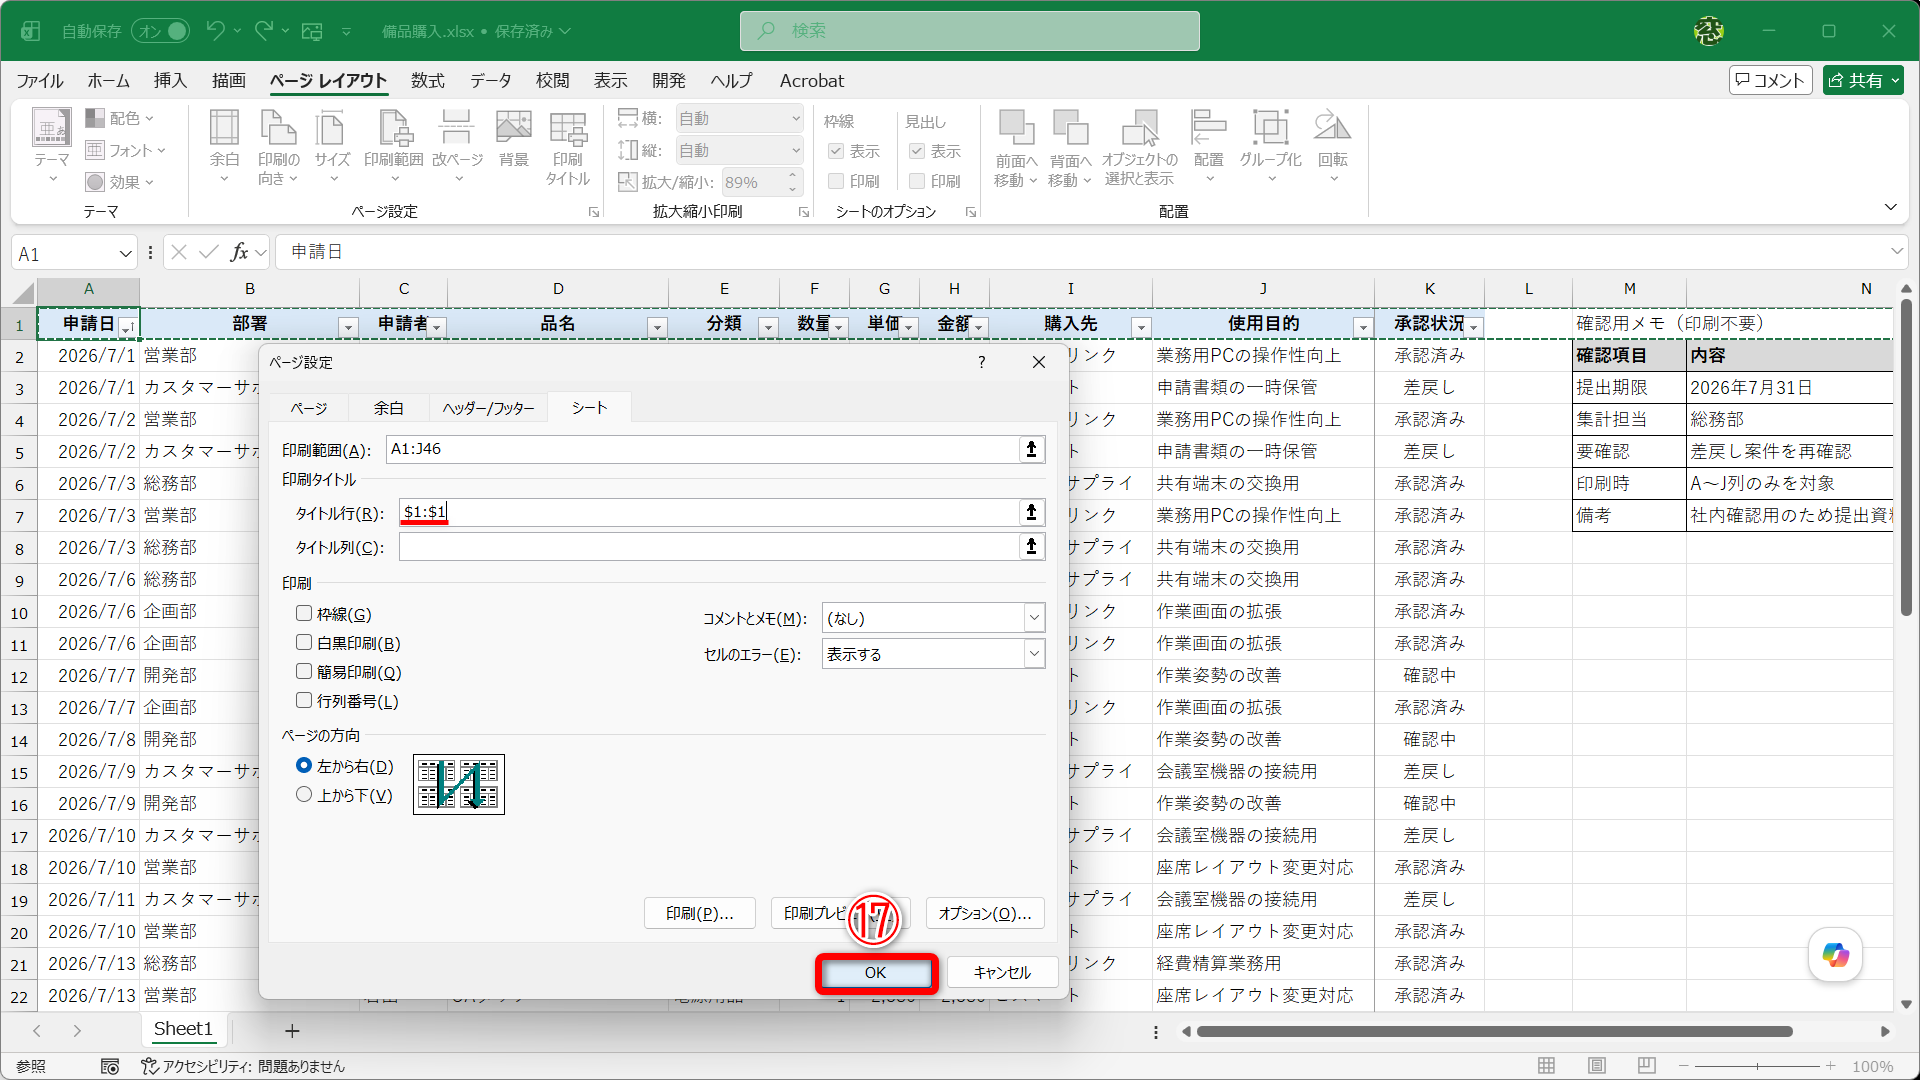Open filter dropdown on 部署 column header
The height and width of the screenshot is (1080, 1920).
click(x=348, y=327)
